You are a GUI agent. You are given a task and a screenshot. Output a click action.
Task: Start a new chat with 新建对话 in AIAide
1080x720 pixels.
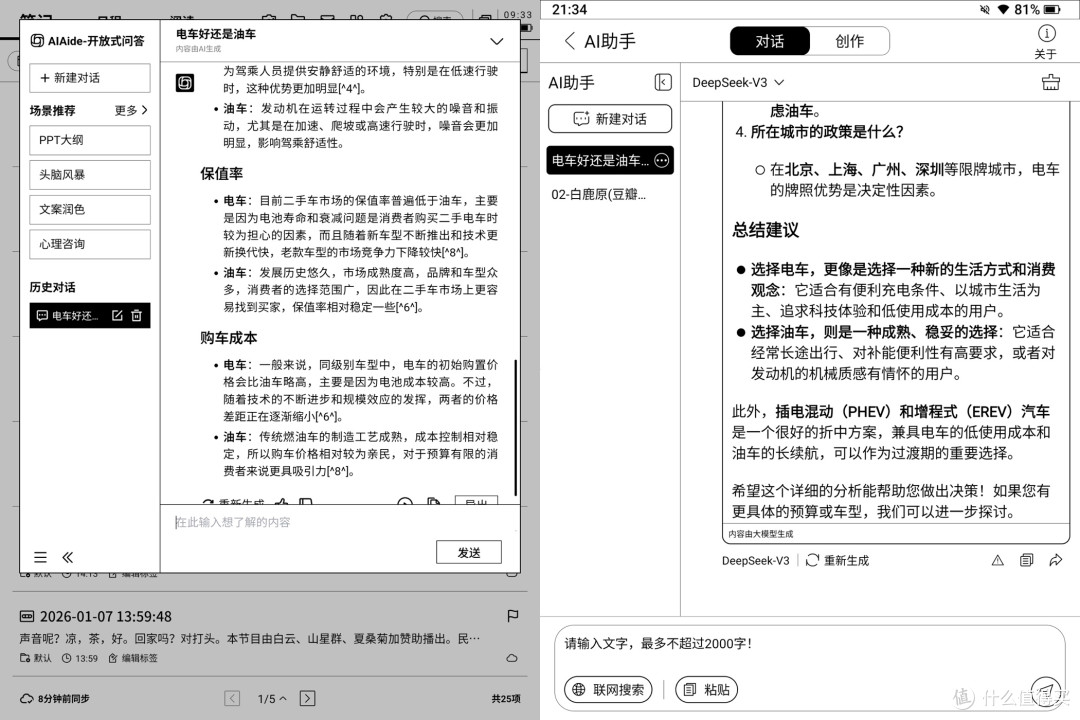(90, 78)
